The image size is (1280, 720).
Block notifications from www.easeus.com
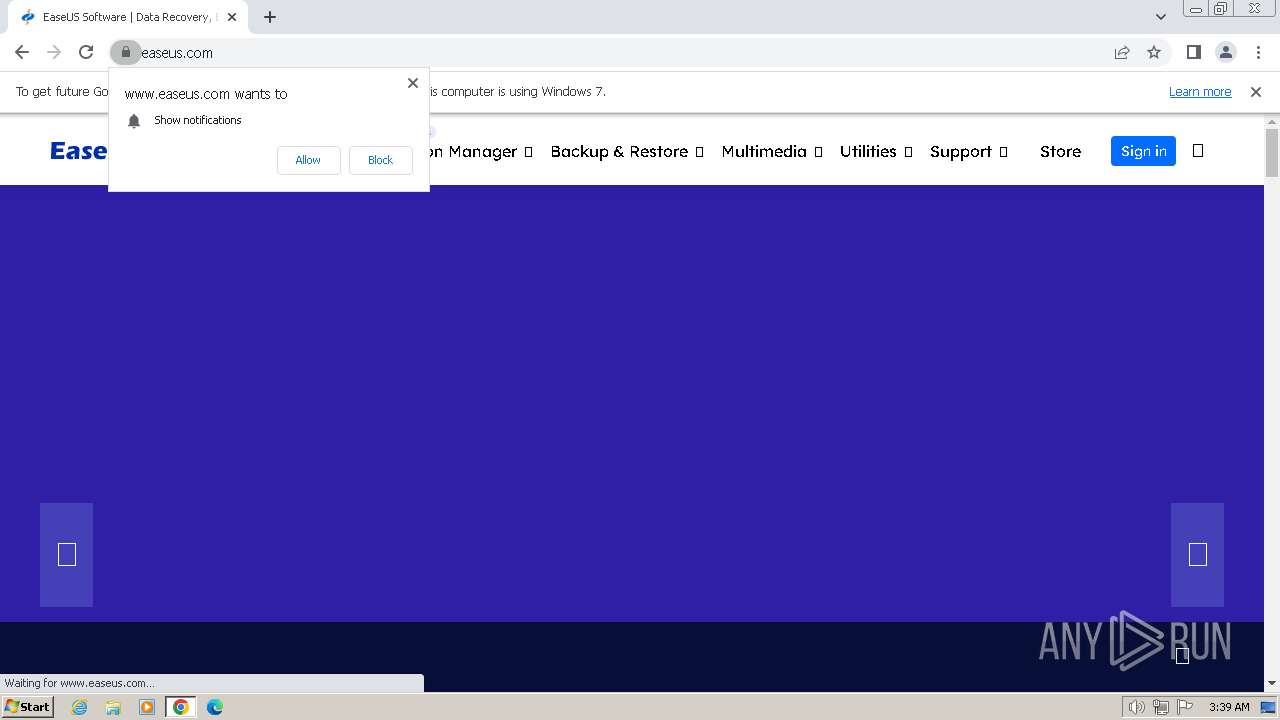click(x=380, y=160)
